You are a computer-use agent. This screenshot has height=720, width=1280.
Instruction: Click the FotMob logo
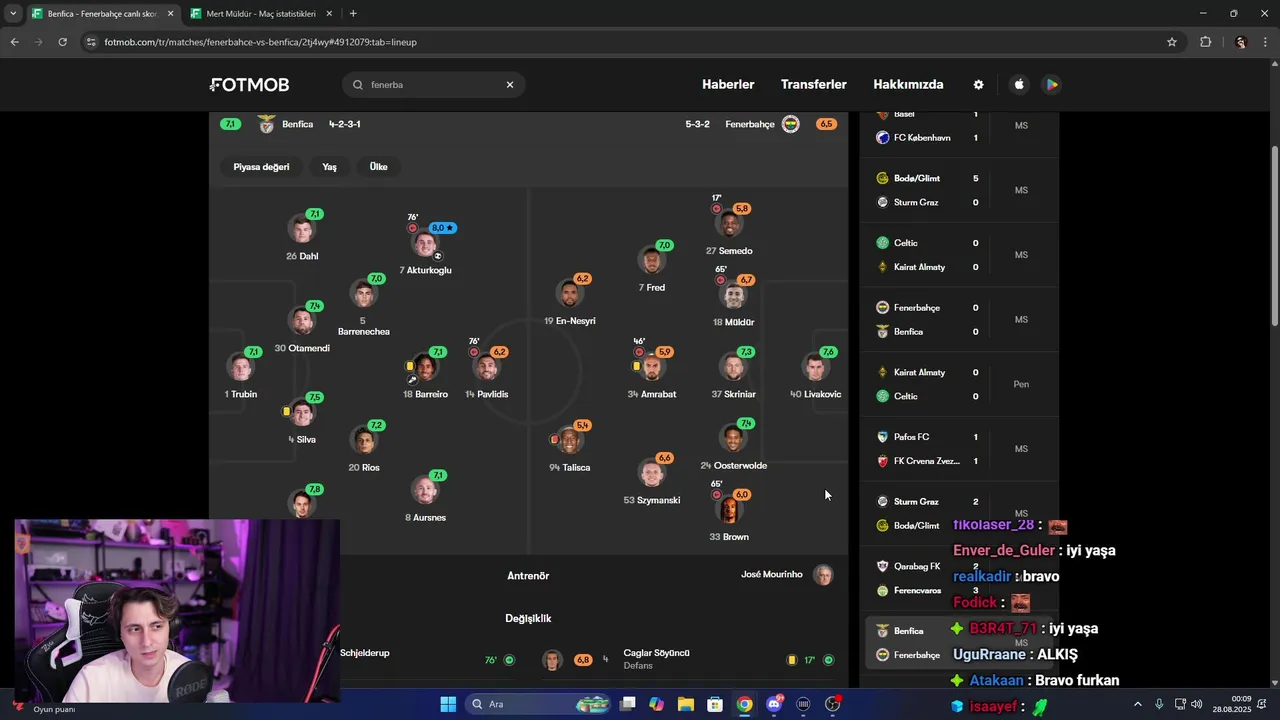click(250, 85)
